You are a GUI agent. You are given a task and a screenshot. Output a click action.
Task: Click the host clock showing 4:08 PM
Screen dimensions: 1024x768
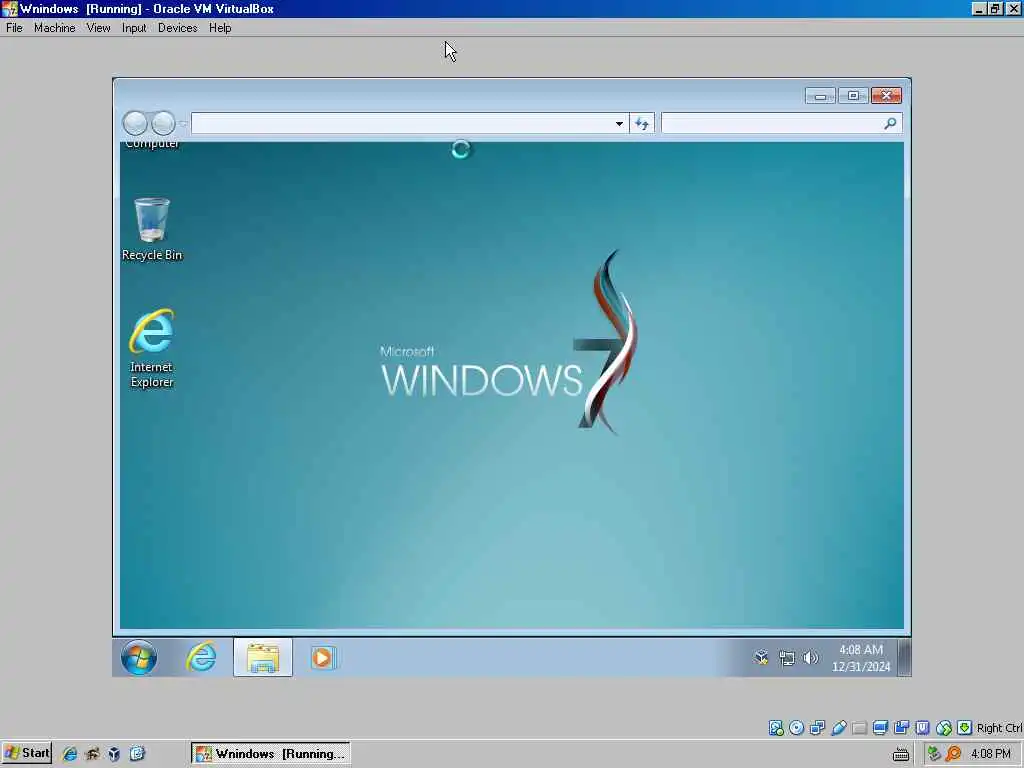[991, 754]
